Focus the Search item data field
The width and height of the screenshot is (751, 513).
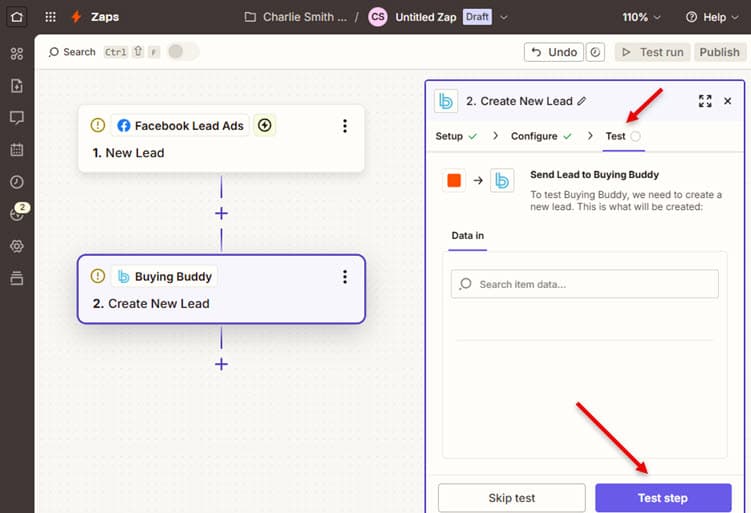point(584,284)
